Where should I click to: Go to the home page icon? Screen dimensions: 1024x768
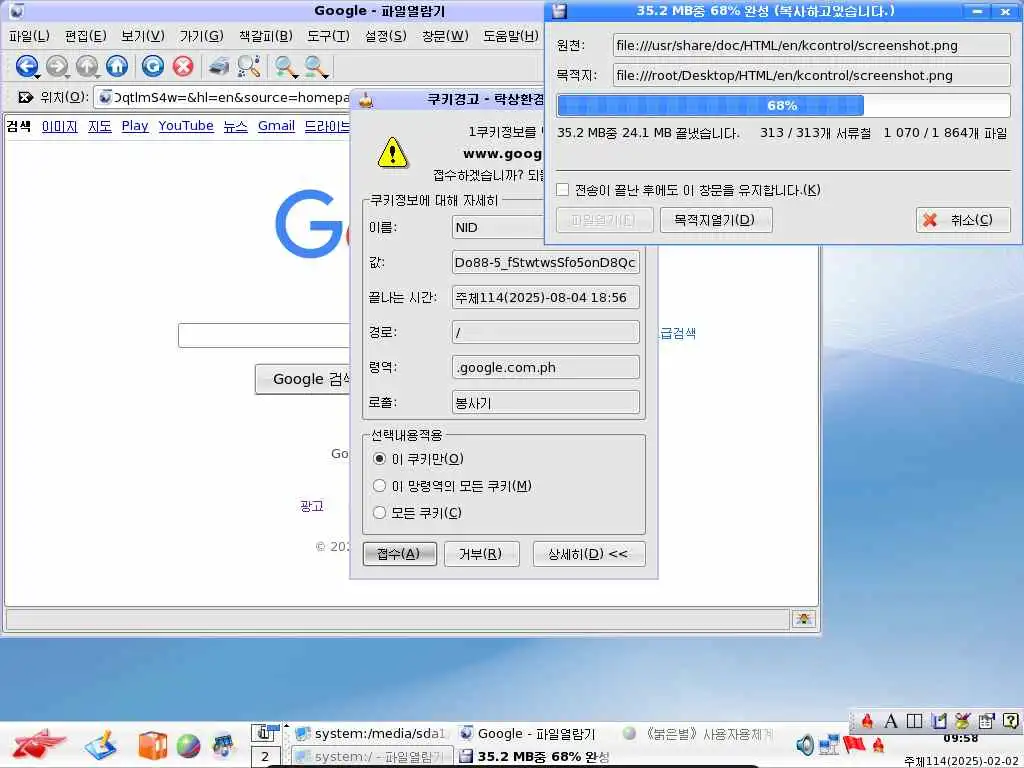[117, 65]
